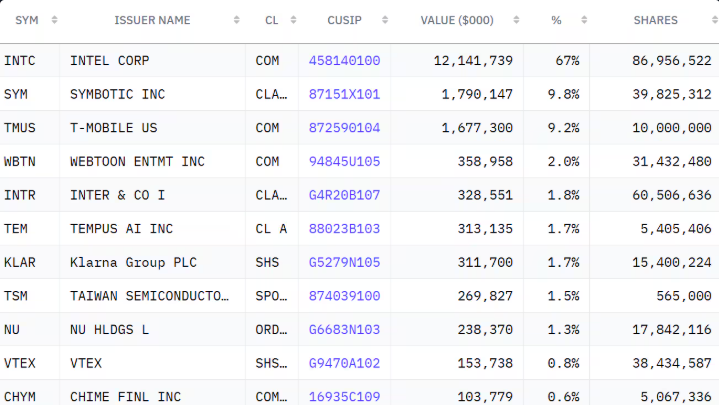Click Symbotic value 1,790,147

[477, 94]
